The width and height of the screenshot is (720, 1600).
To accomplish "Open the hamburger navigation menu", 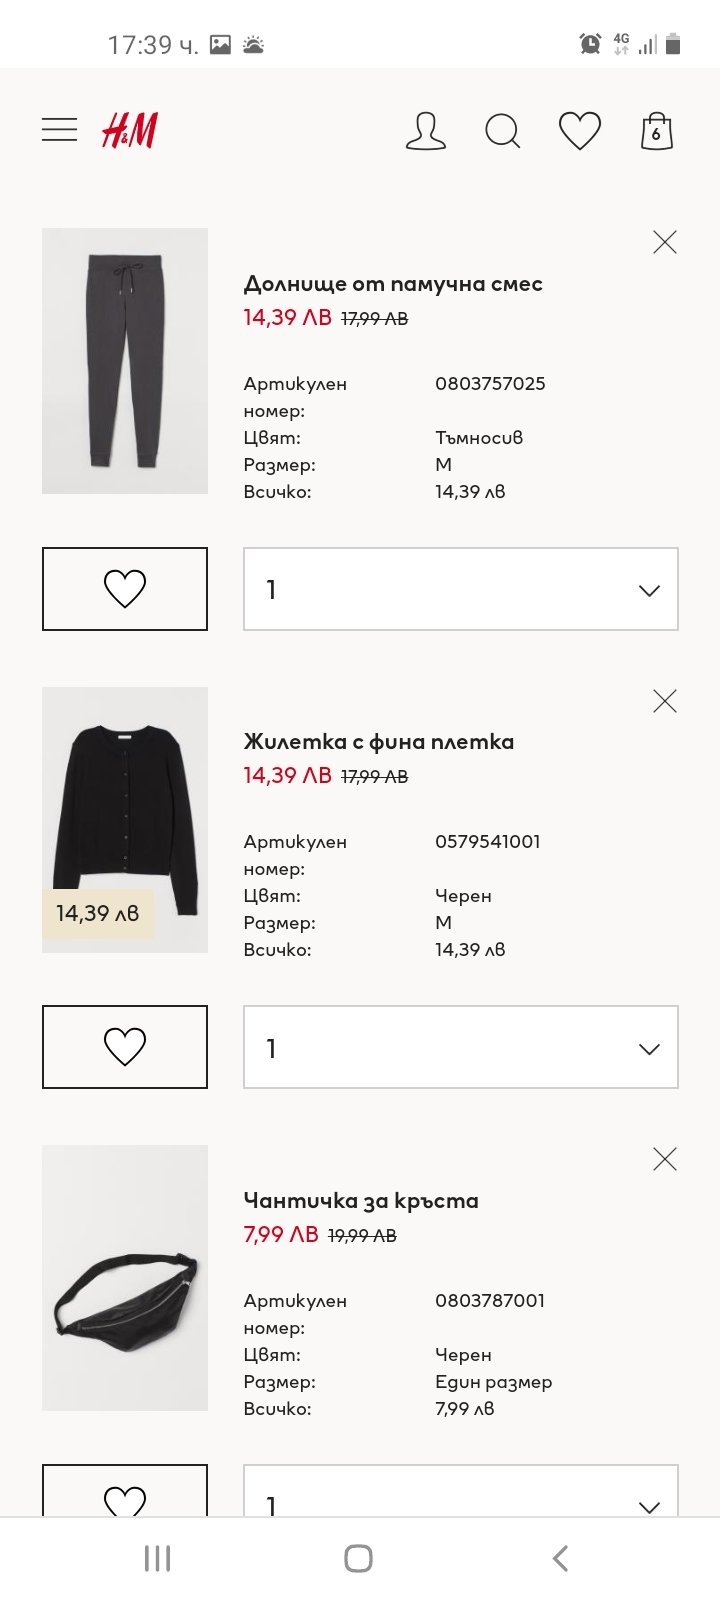I will pos(59,130).
